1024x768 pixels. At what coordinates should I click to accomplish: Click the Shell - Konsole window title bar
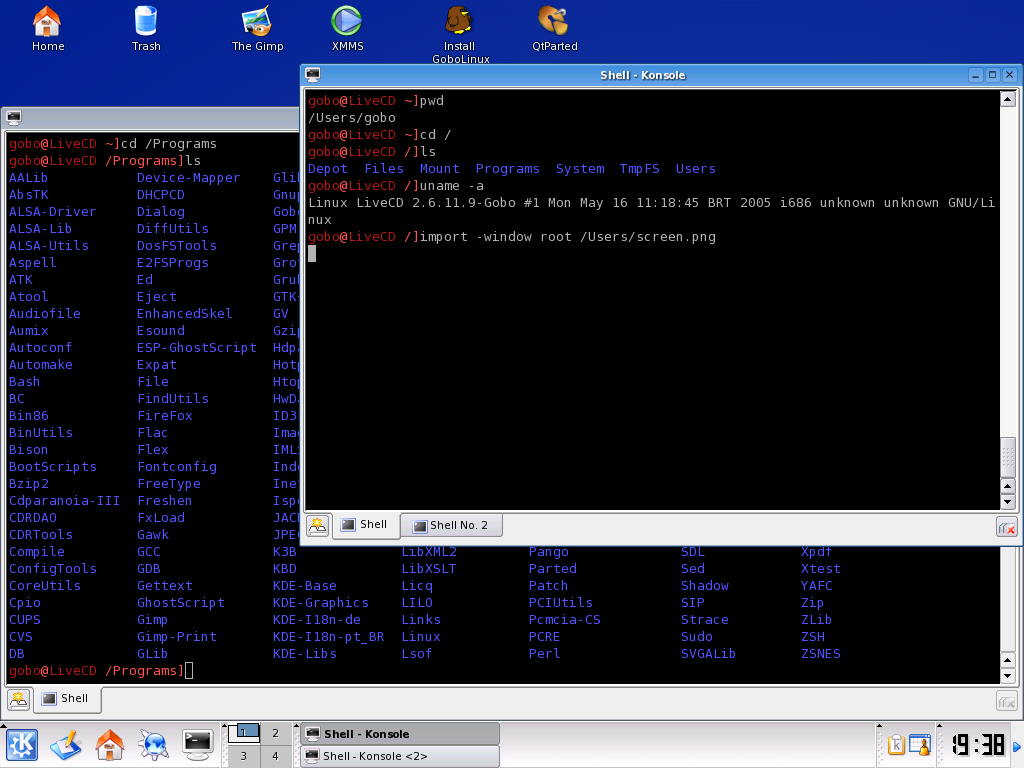coord(643,75)
